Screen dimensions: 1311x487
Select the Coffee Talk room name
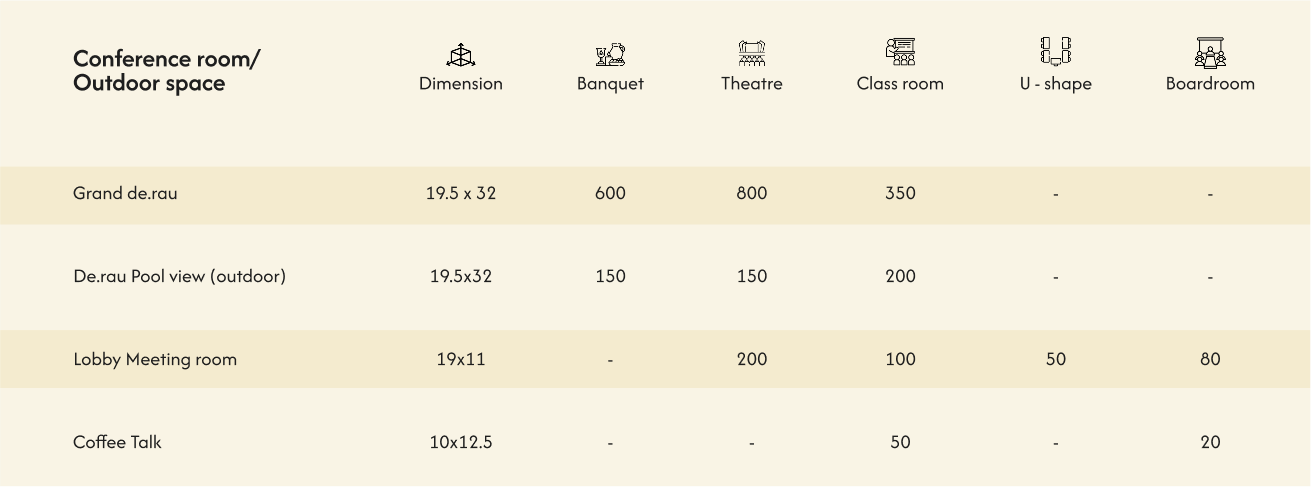pyautogui.click(x=117, y=442)
